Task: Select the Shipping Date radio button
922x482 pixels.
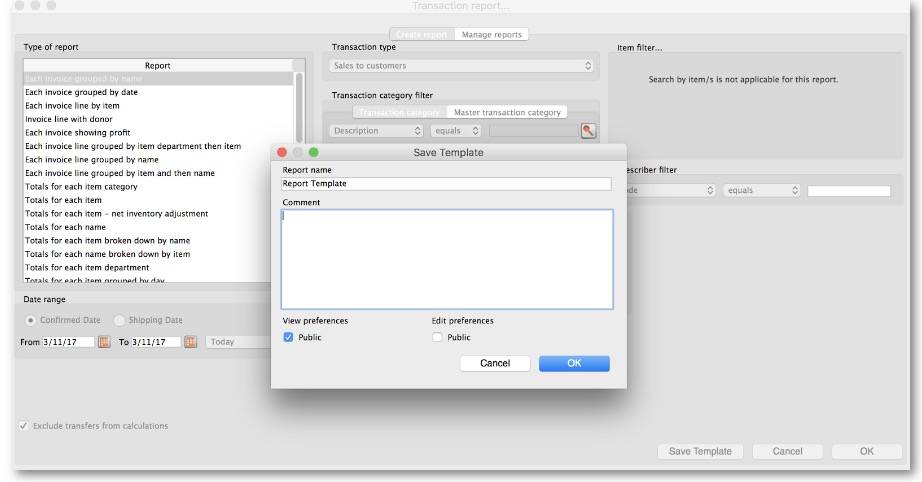Action: [120, 320]
